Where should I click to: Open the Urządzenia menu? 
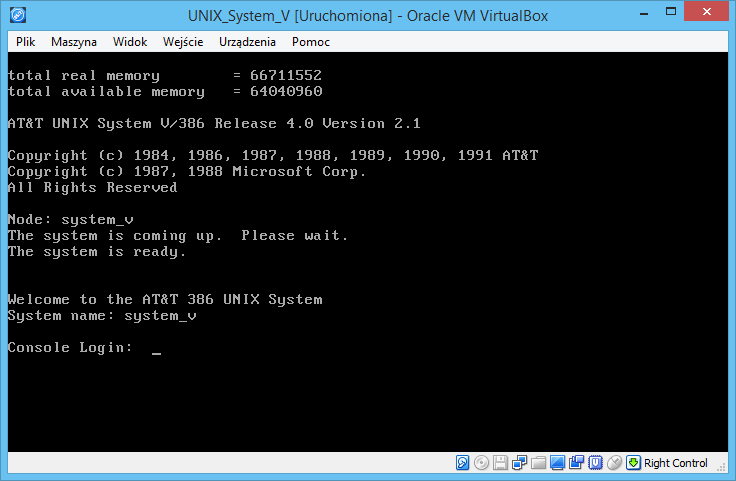[247, 42]
